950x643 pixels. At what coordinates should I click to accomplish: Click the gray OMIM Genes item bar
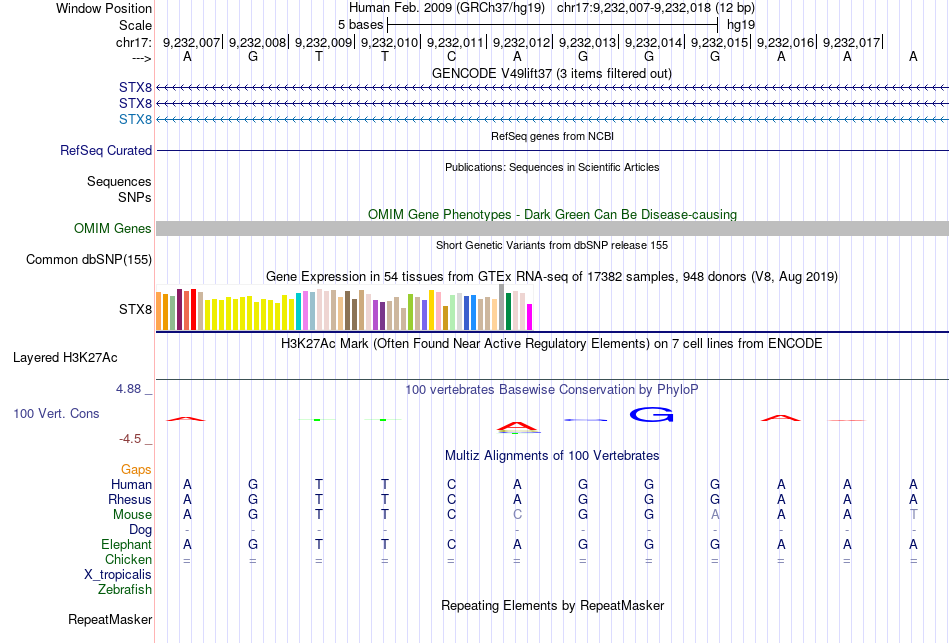[x=553, y=228]
